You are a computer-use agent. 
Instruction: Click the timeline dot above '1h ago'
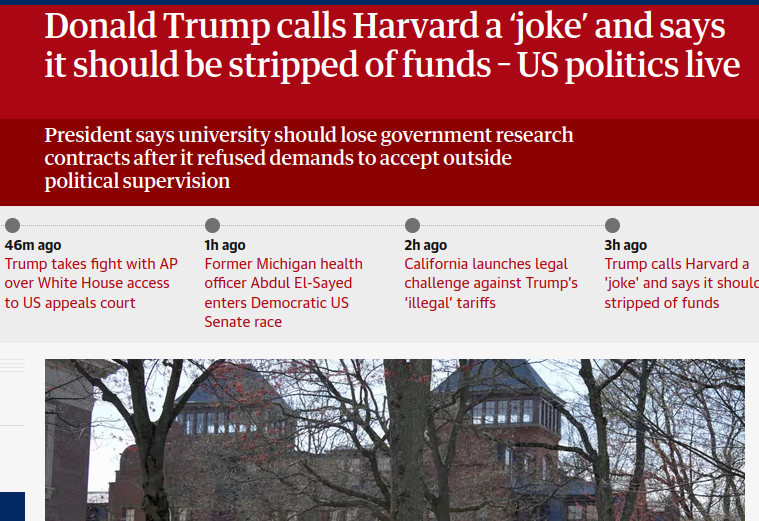point(213,225)
